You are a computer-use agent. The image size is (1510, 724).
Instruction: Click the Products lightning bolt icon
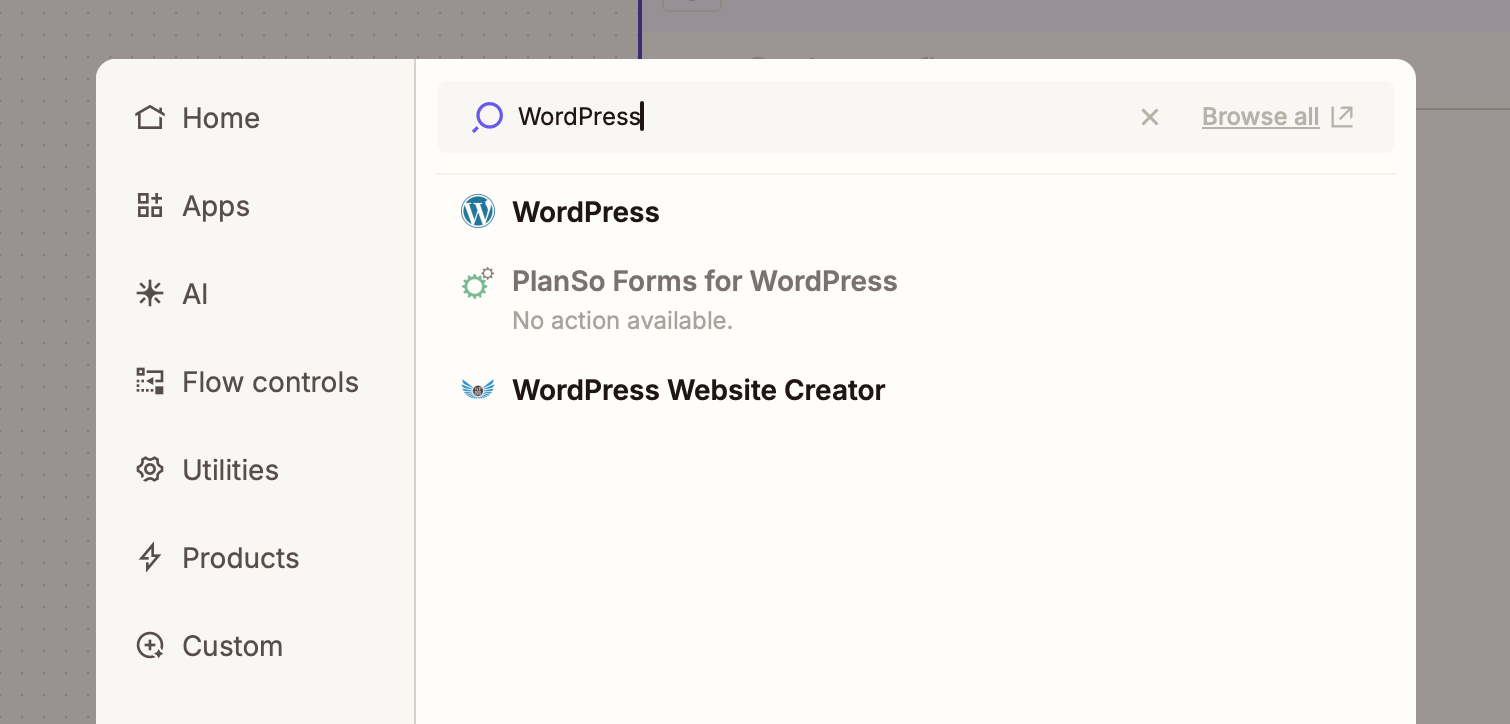(150, 558)
